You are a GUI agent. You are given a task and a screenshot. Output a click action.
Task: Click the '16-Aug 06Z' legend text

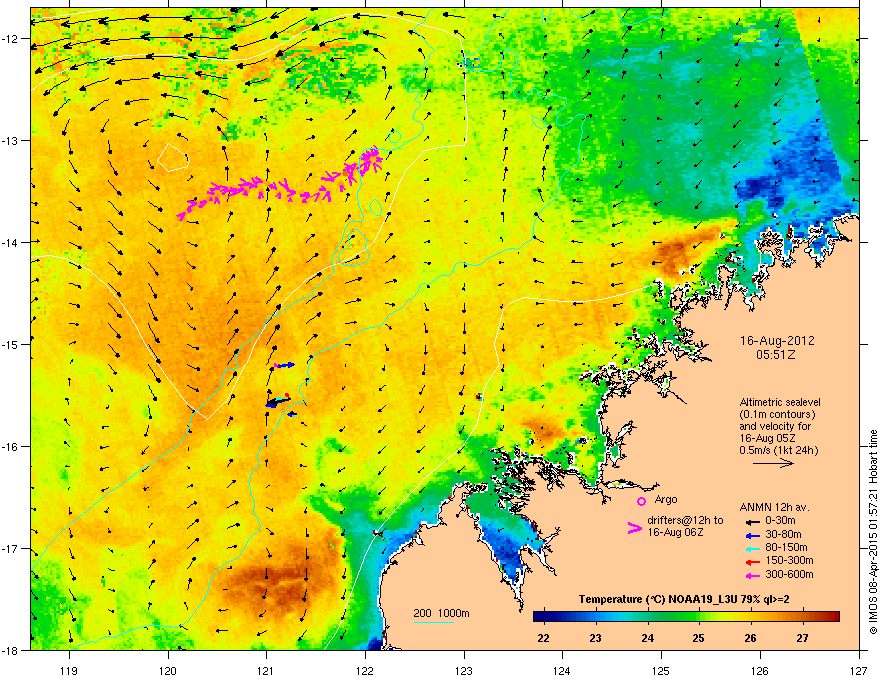(675, 532)
